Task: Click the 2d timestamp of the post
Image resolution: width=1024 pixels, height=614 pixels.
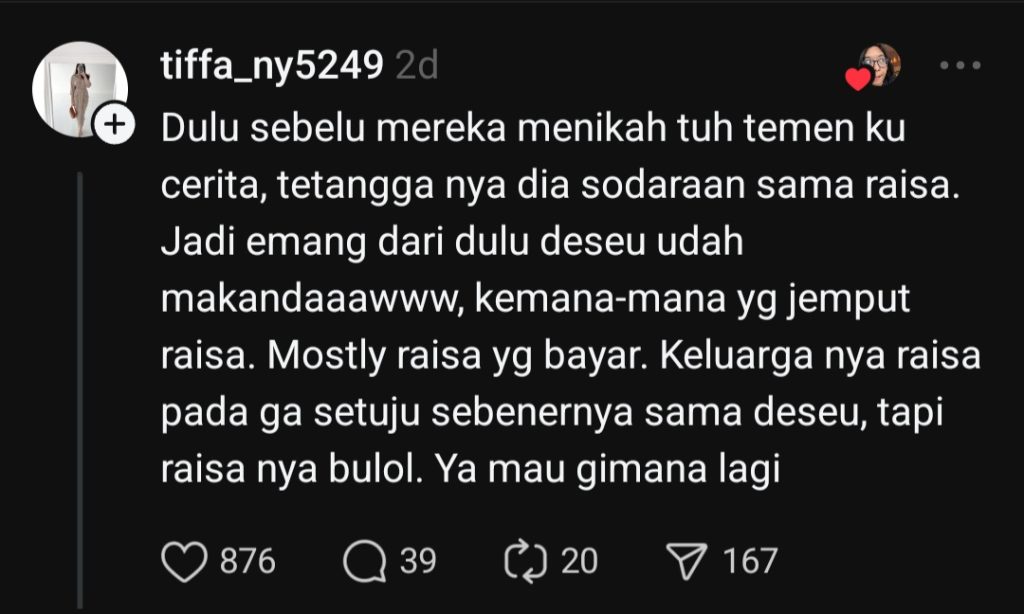Action: pos(417,66)
